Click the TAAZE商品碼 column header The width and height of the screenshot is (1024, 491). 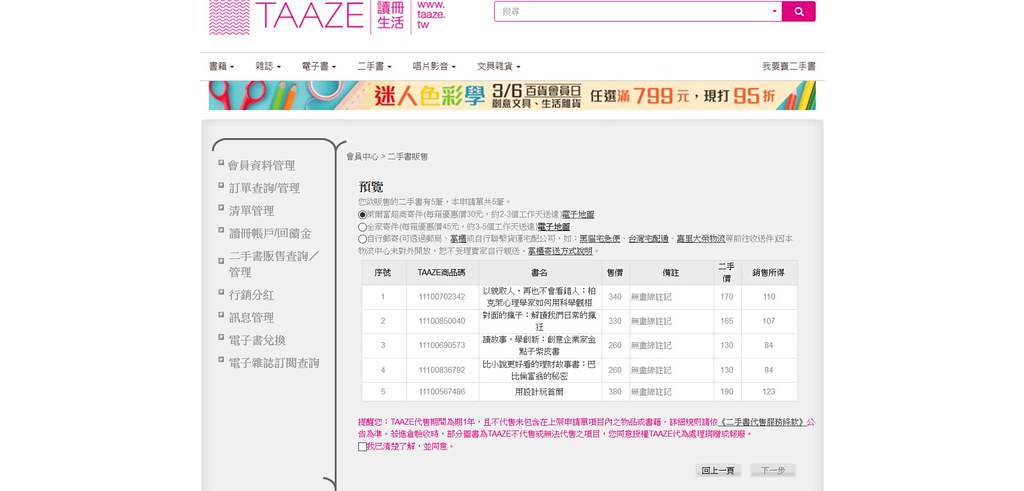click(441, 273)
